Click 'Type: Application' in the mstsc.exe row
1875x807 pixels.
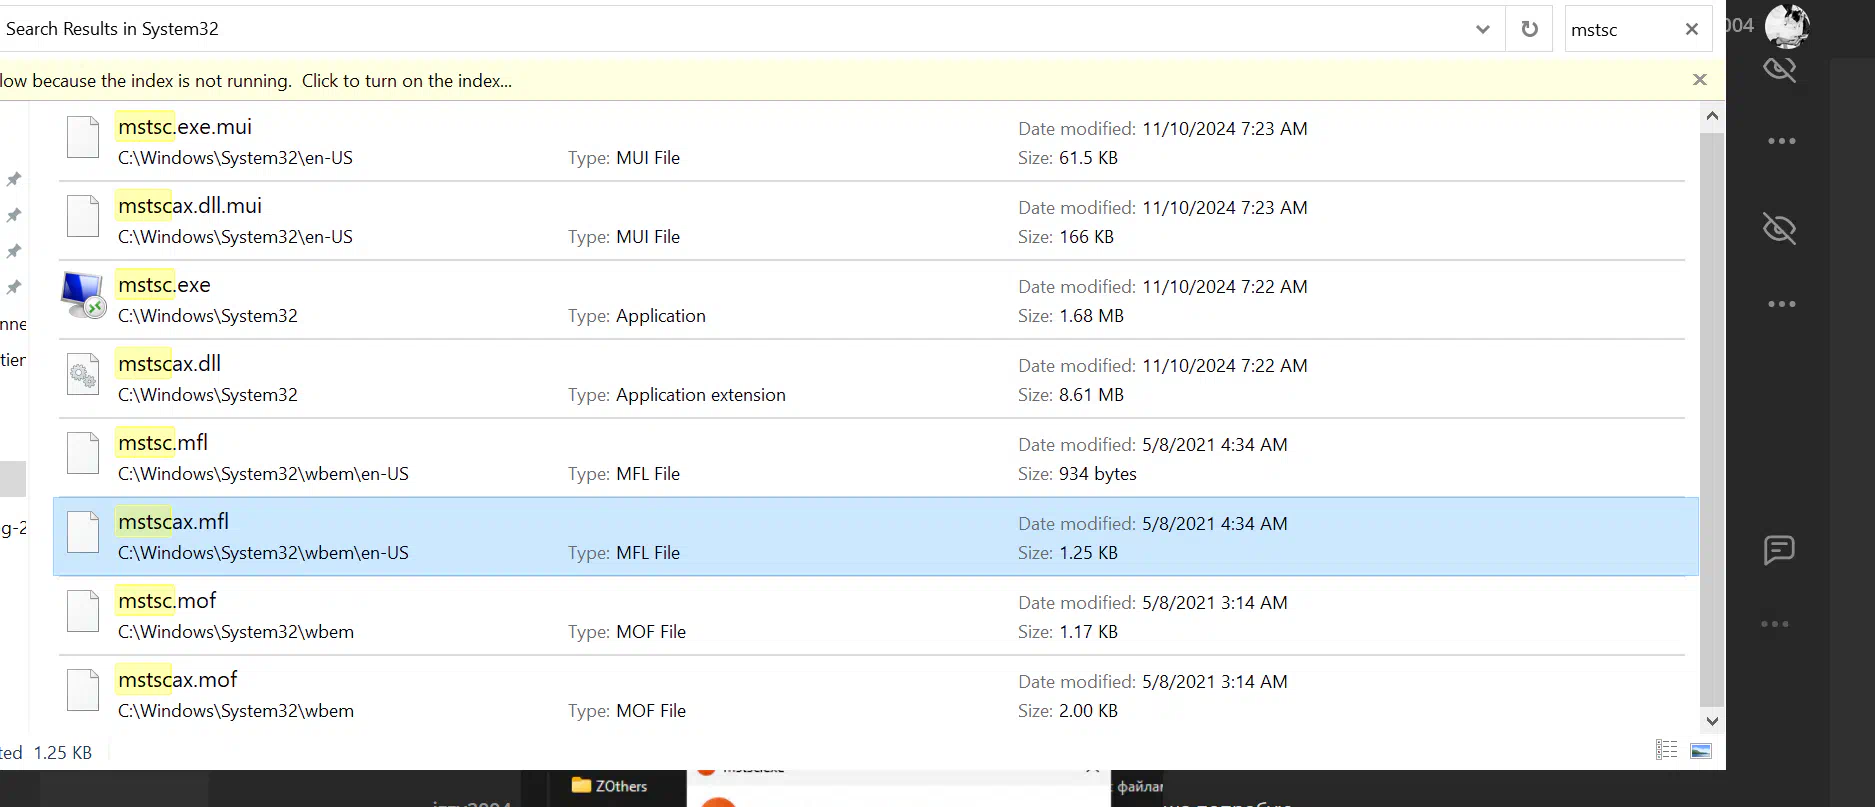(x=636, y=316)
